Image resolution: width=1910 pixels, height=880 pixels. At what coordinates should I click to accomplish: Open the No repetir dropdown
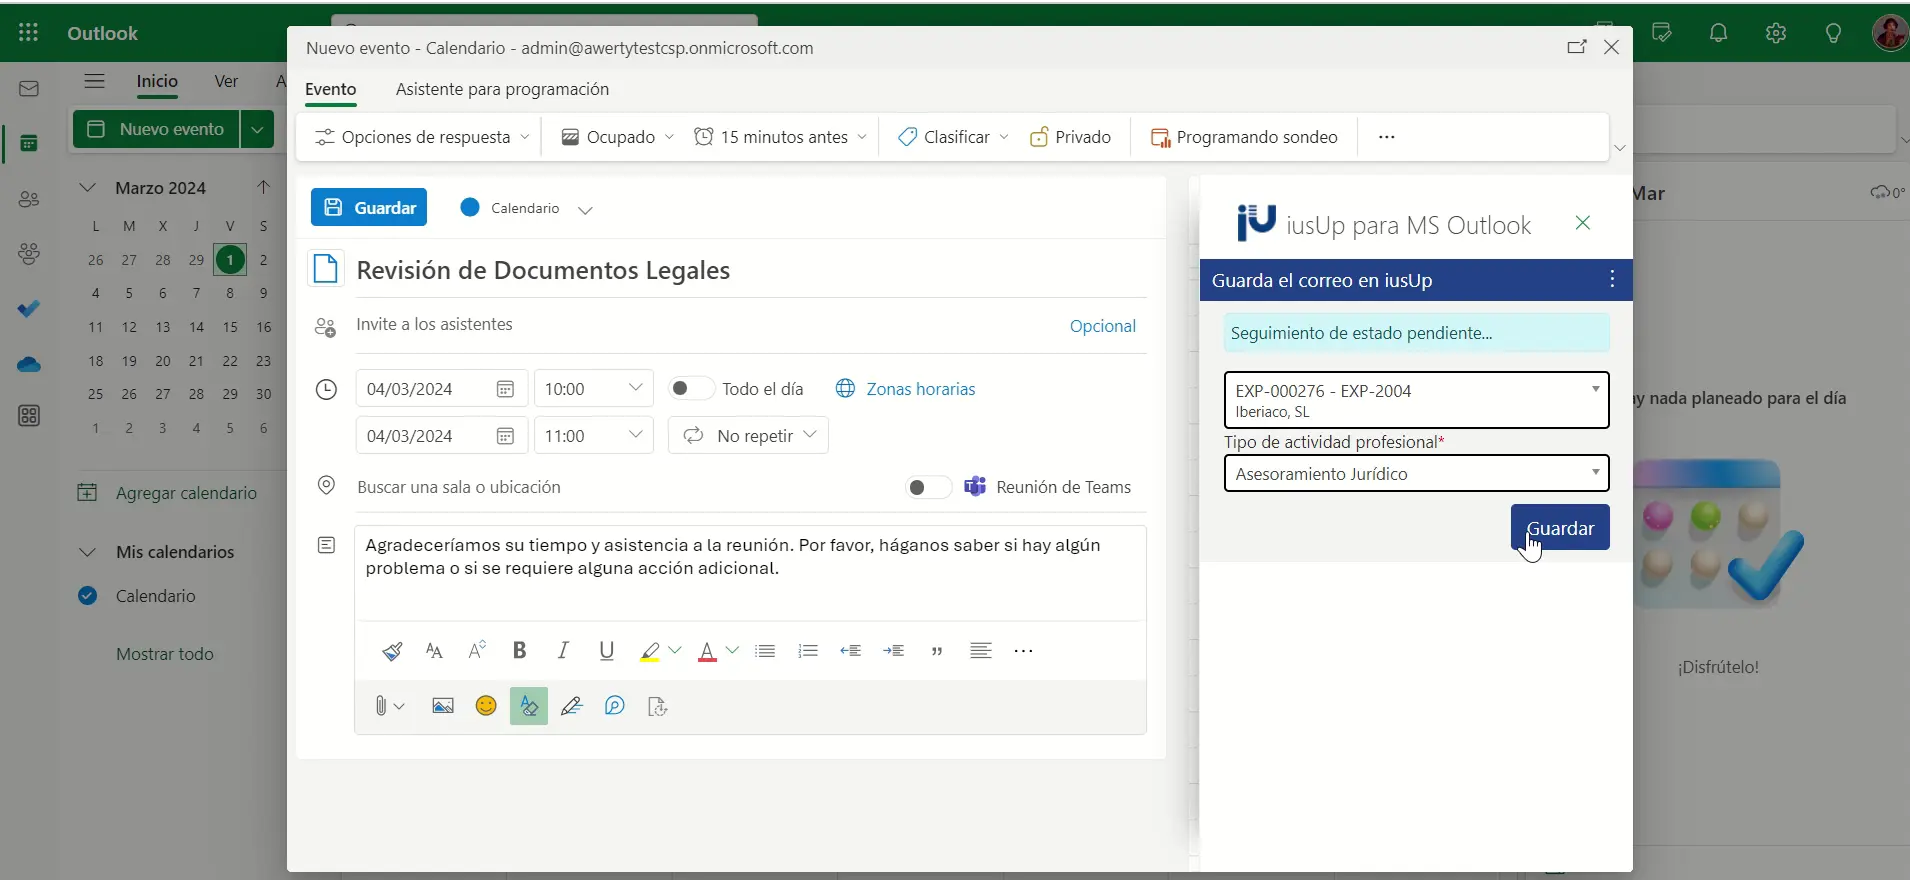point(748,436)
